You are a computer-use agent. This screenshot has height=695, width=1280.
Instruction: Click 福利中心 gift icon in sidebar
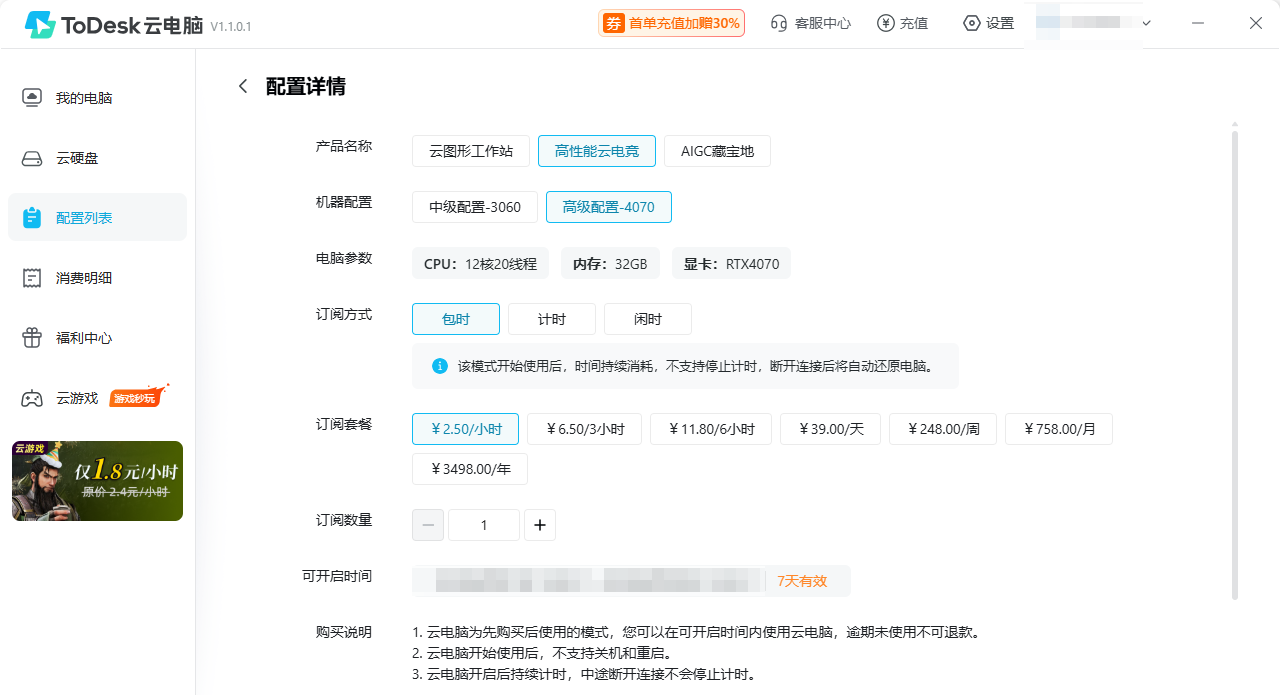tap(32, 338)
